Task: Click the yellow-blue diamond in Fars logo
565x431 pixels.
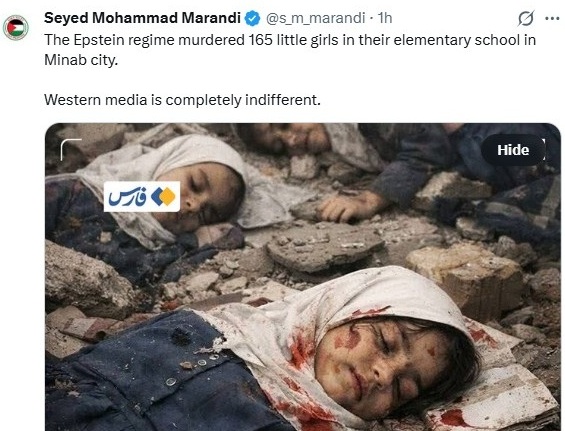Action: click(x=163, y=196)
